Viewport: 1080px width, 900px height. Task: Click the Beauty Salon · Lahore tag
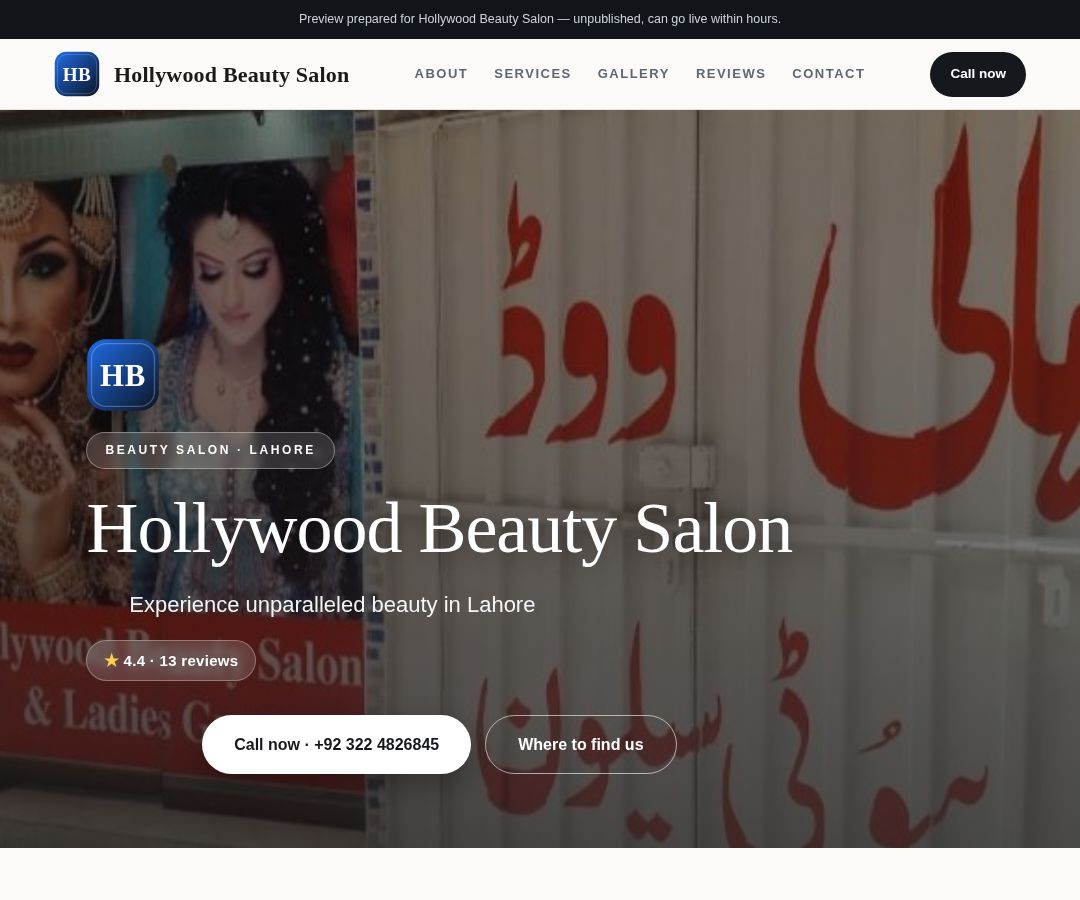point(210,450)
